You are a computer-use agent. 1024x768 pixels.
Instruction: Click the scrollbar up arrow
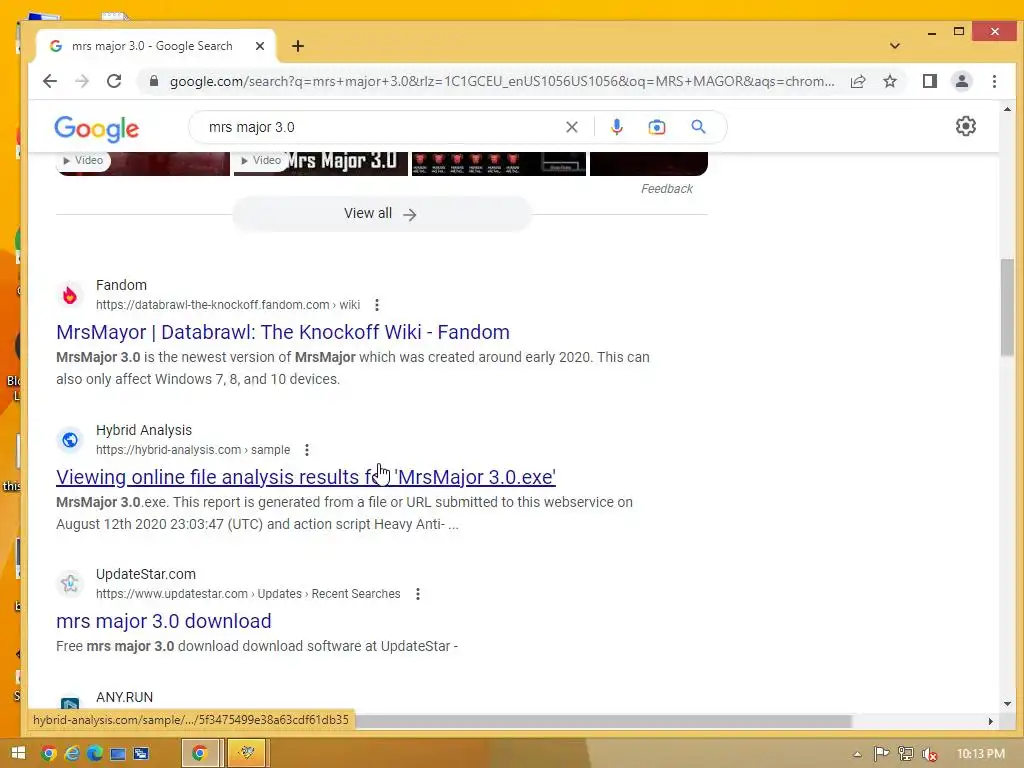coord(1007,109)
